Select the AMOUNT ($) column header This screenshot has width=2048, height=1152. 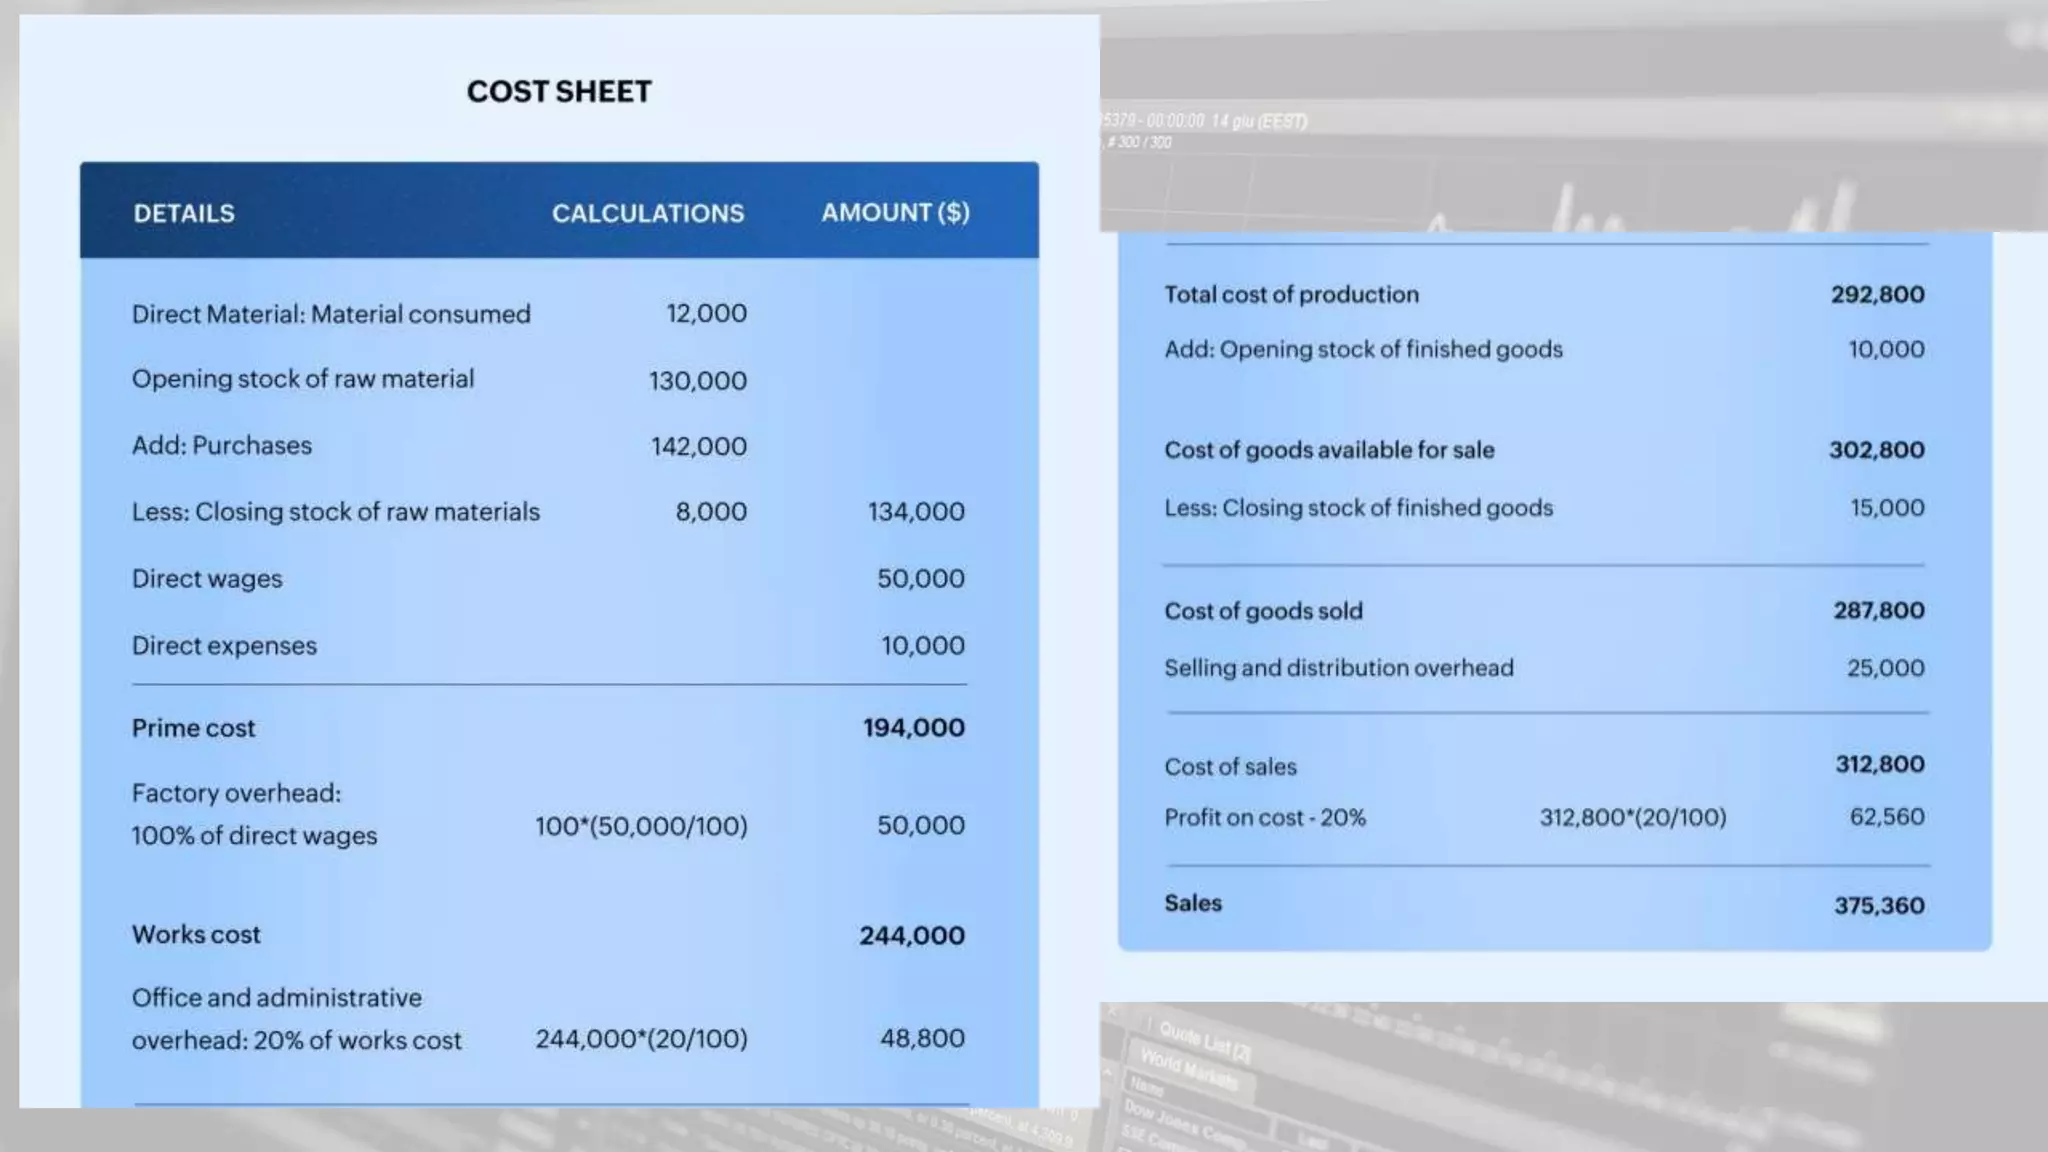(895, 212)
